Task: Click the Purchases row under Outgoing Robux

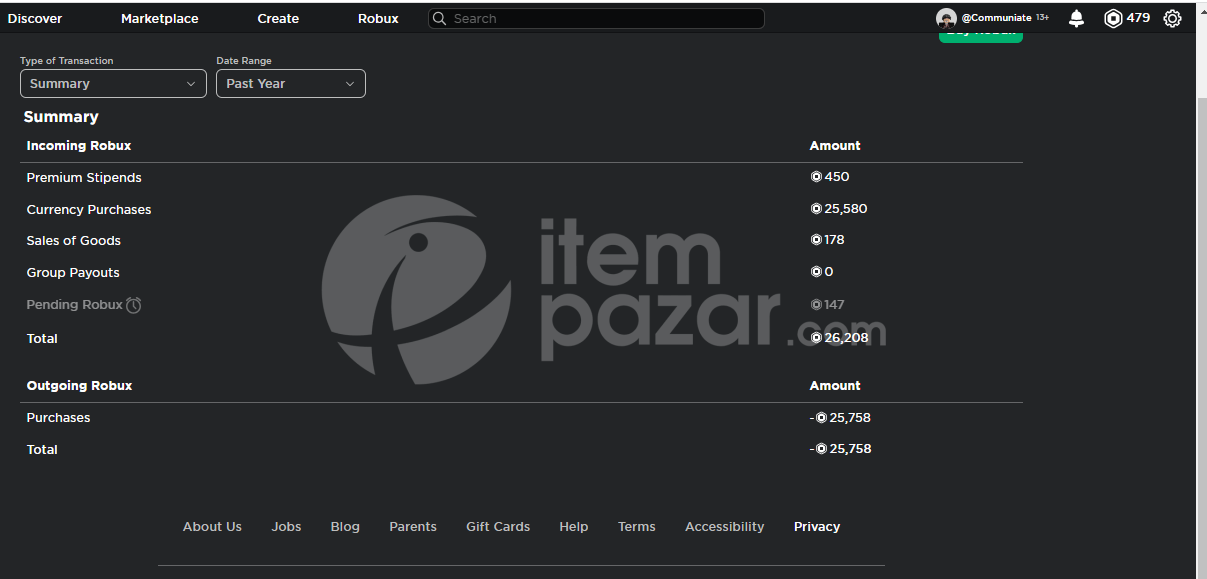Action: (59, 418)
